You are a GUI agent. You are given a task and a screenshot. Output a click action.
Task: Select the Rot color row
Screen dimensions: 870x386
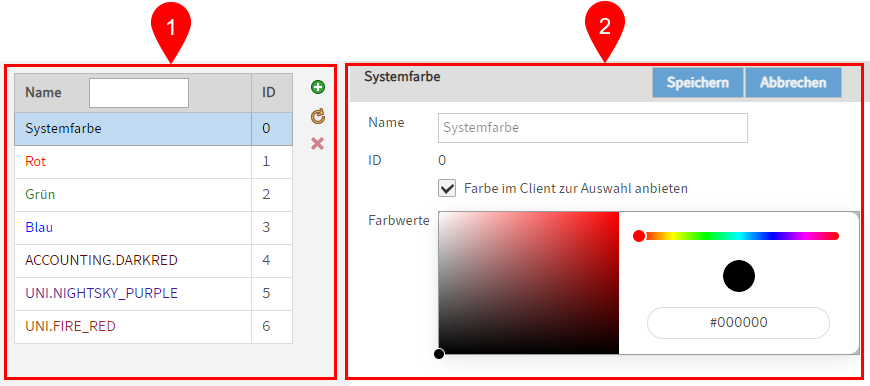coord(153,162)
